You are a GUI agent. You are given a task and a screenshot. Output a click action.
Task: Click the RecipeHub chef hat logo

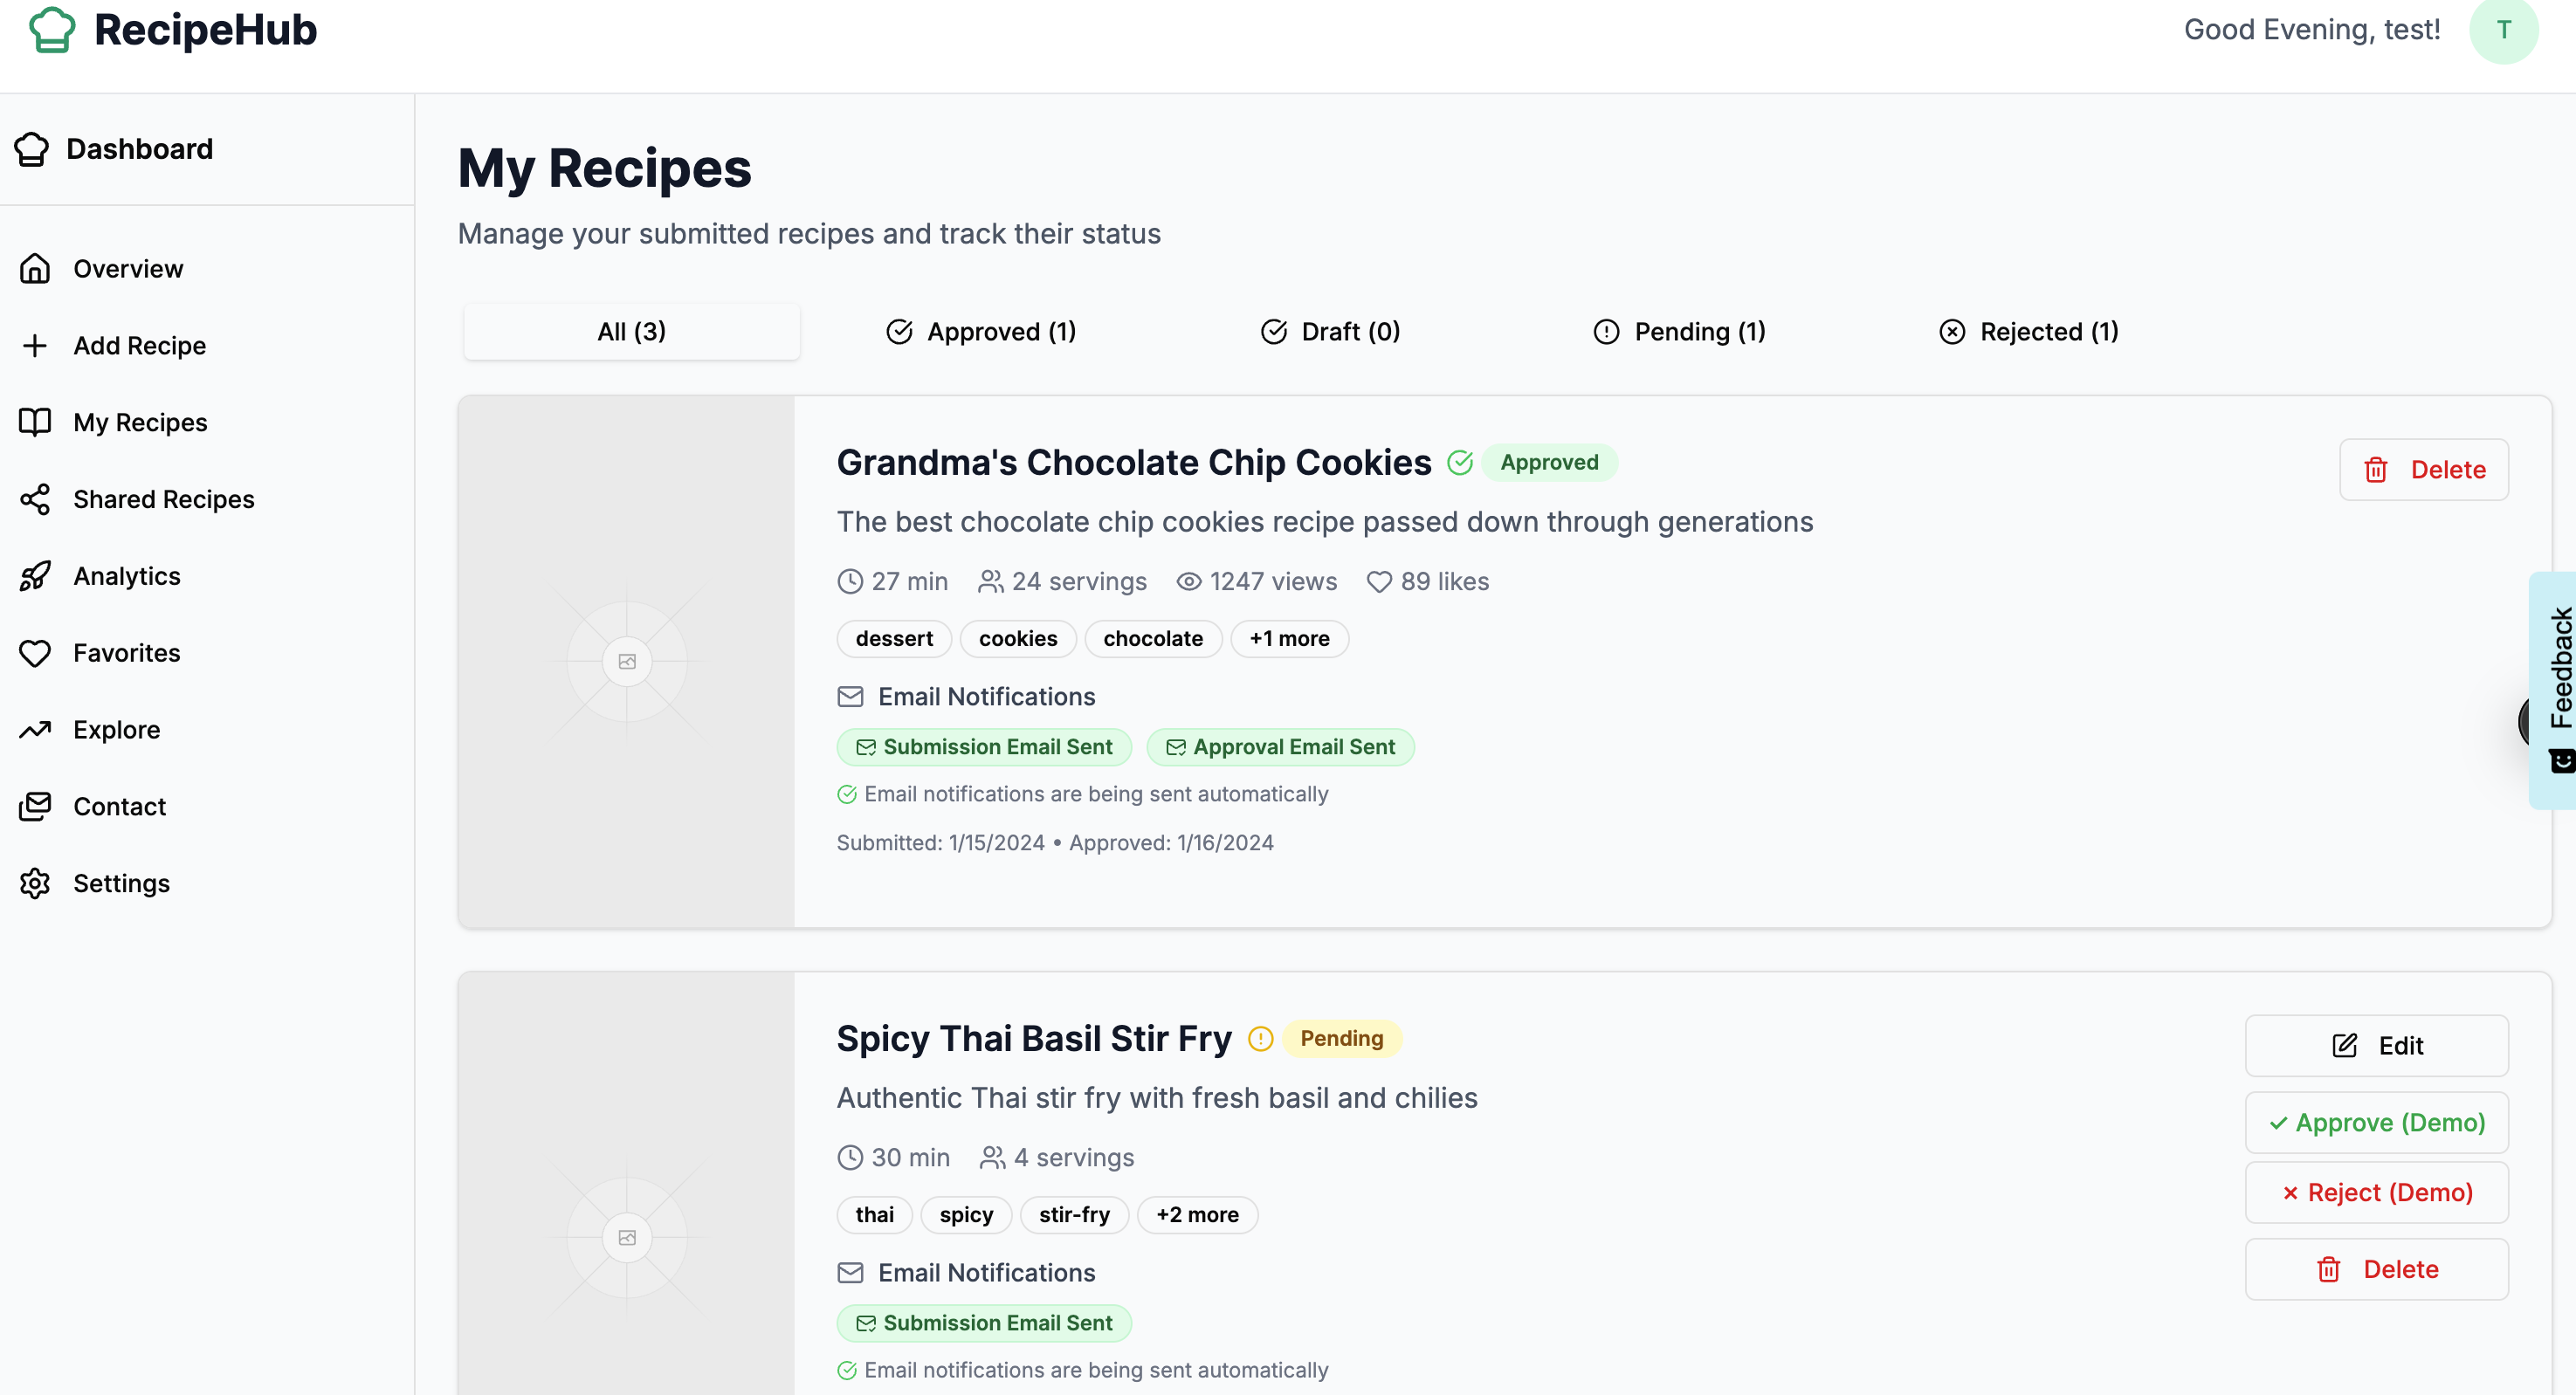point(52,30)
